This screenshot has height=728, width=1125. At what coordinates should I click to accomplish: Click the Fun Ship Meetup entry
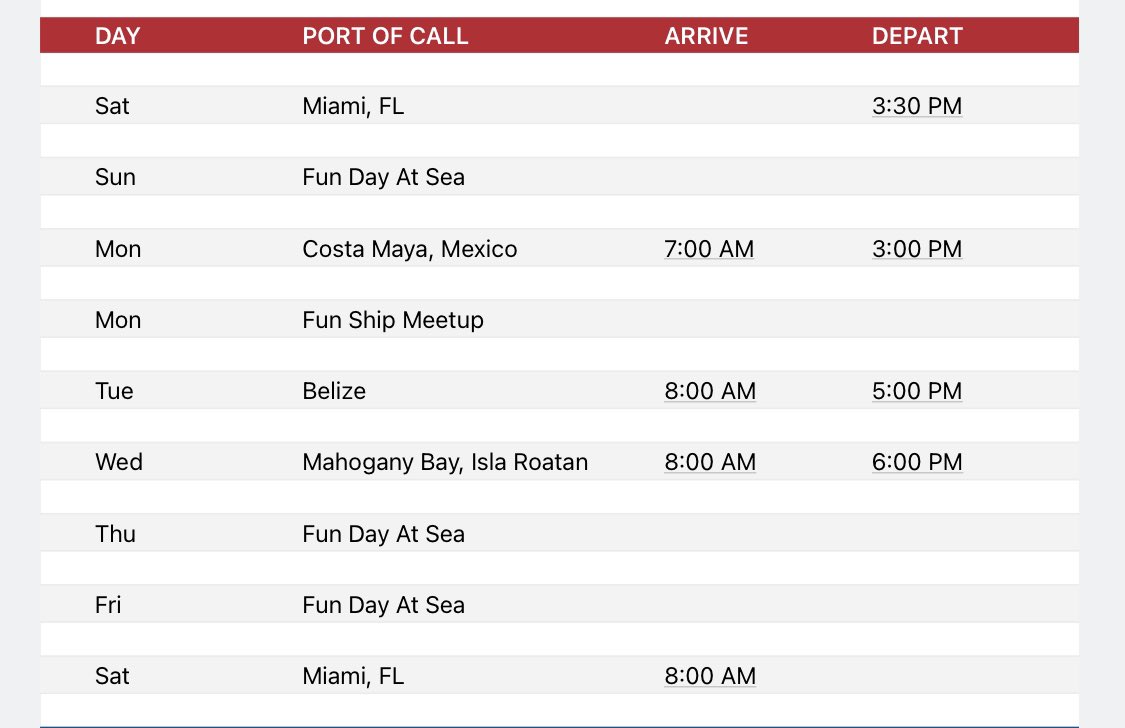click(392, 320)
